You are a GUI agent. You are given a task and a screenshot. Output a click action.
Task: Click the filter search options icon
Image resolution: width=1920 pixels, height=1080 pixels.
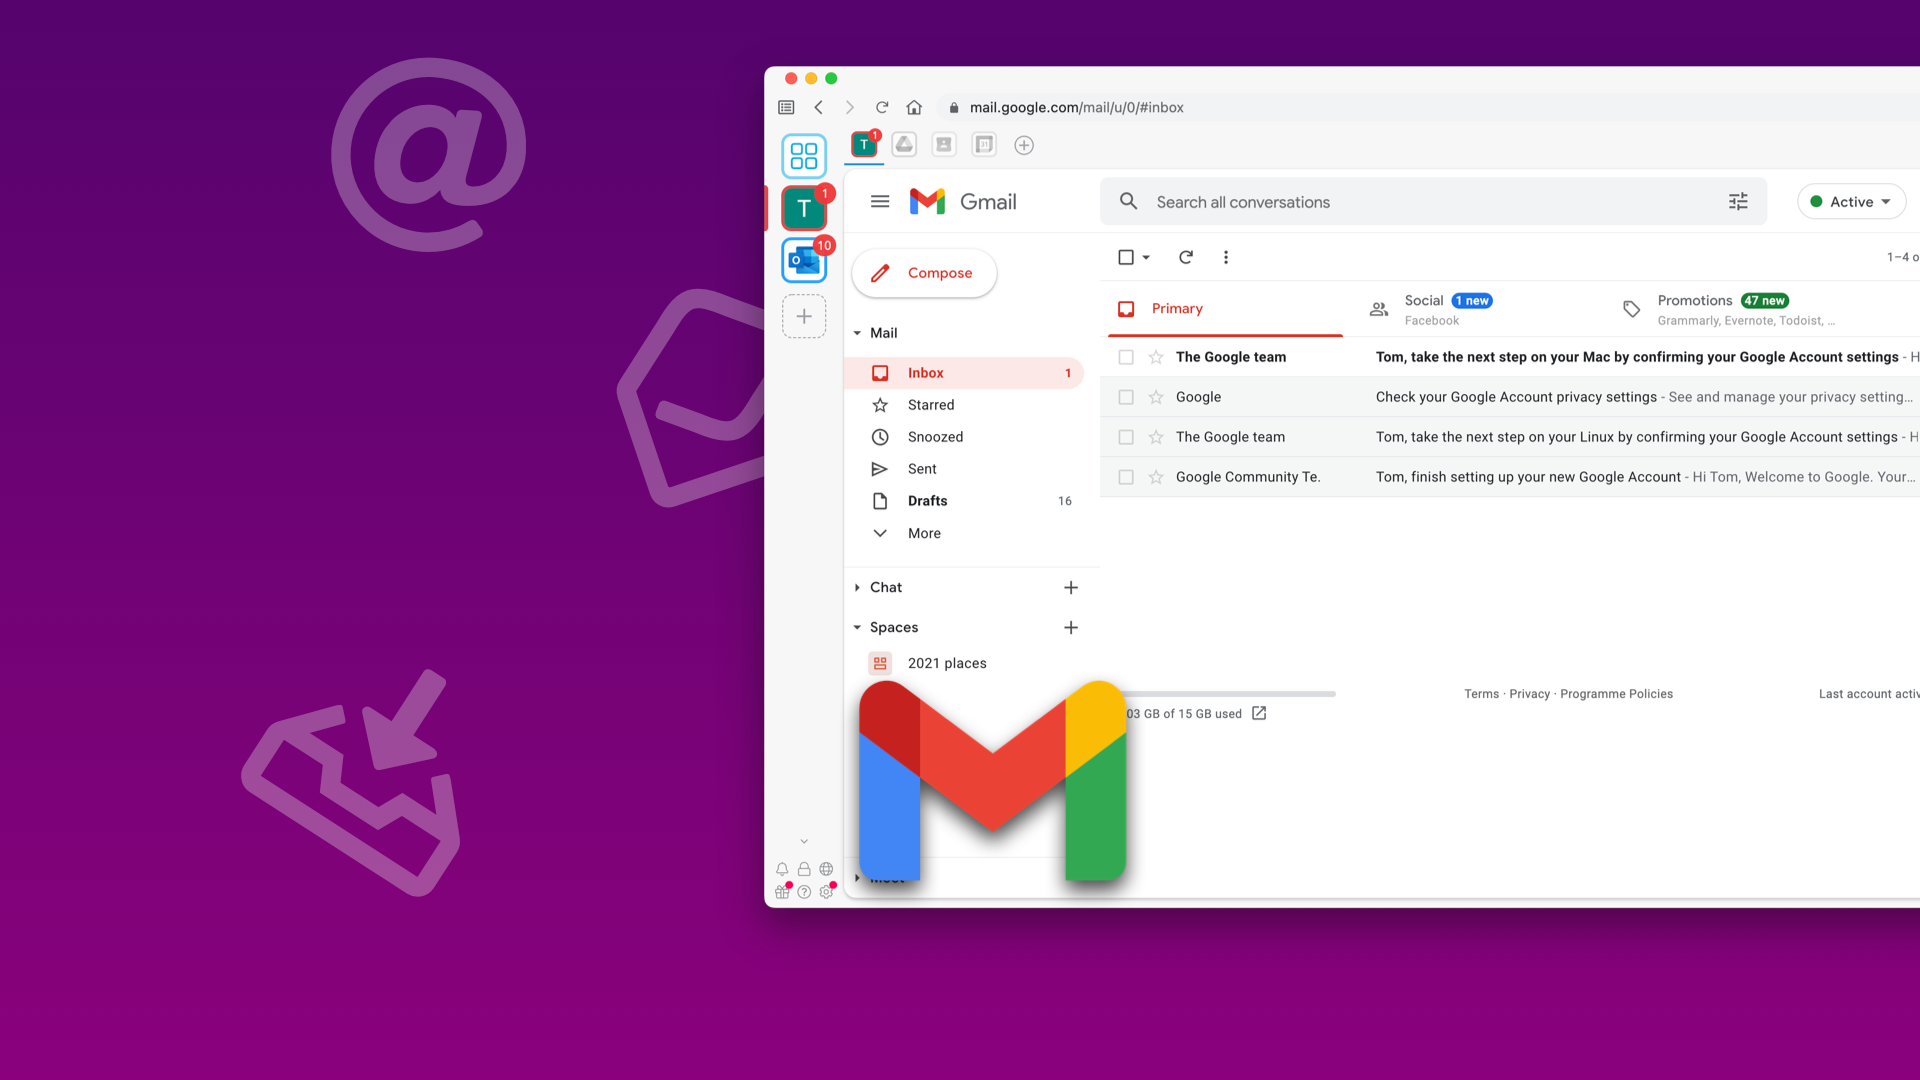point(1738,202)
